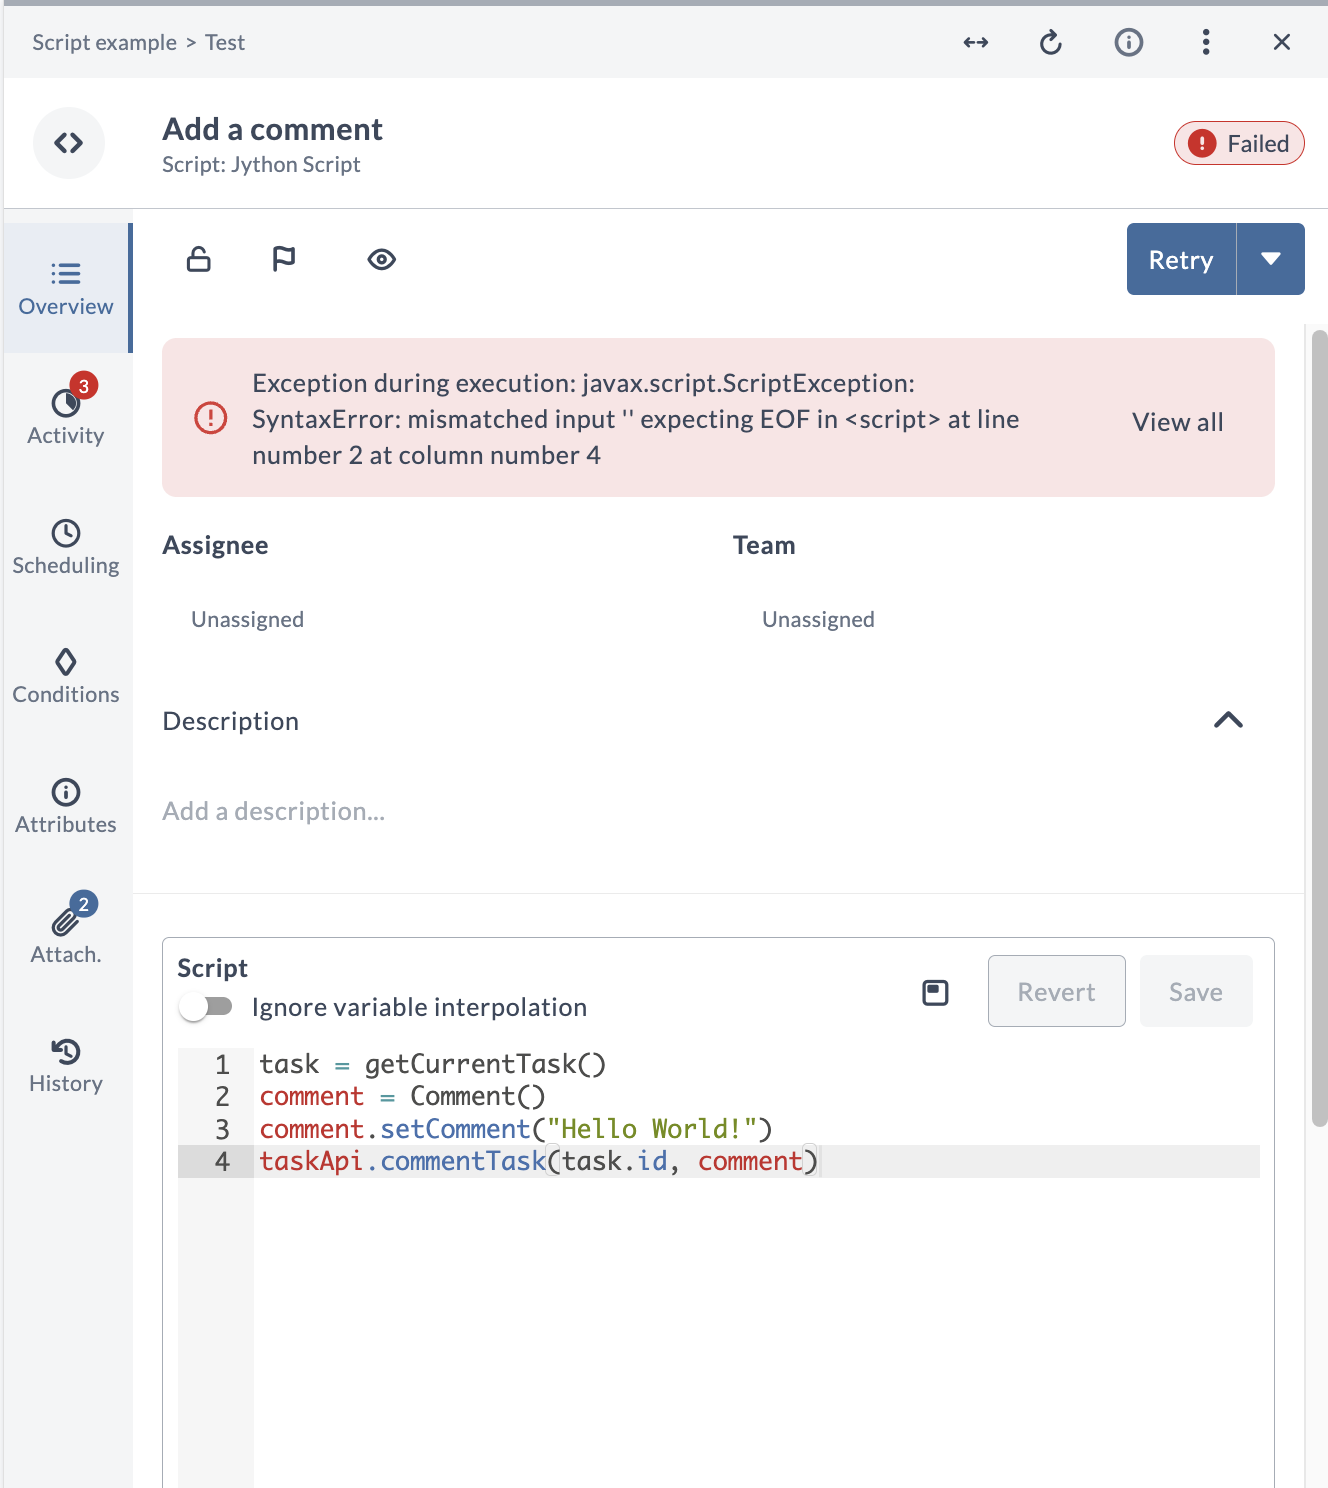Click the expand width arrows icon
The height and width of the screenshot is (1488, 1328).
(975, 42)
